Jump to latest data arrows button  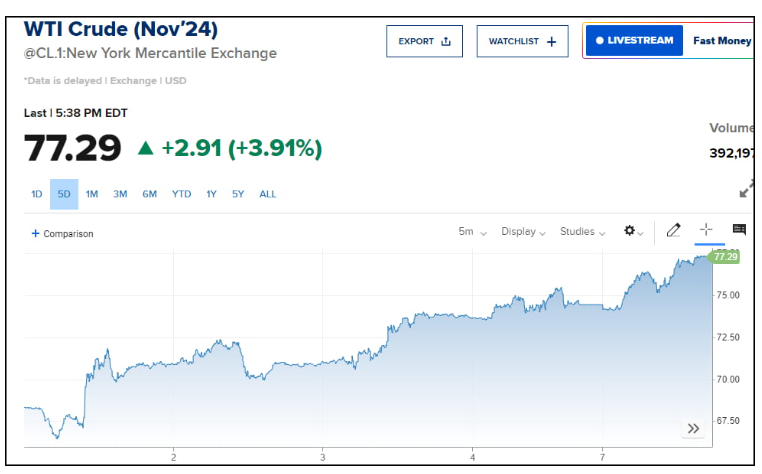click(693, 429)
